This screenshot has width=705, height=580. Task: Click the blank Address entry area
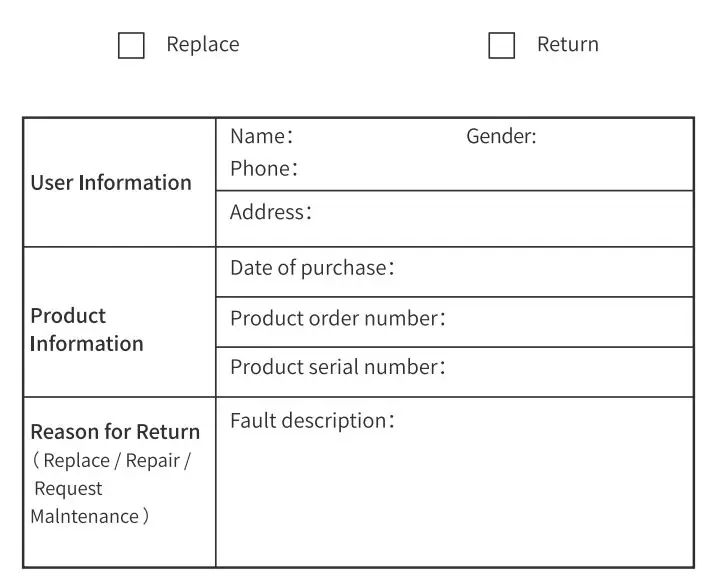click(500, 213)
